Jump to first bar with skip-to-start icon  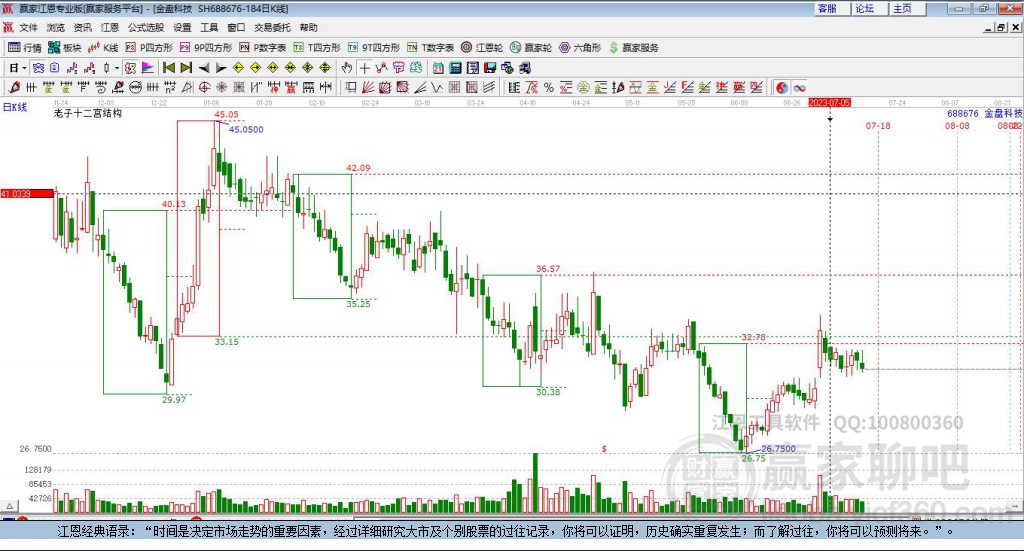click(x=168, y=67)
